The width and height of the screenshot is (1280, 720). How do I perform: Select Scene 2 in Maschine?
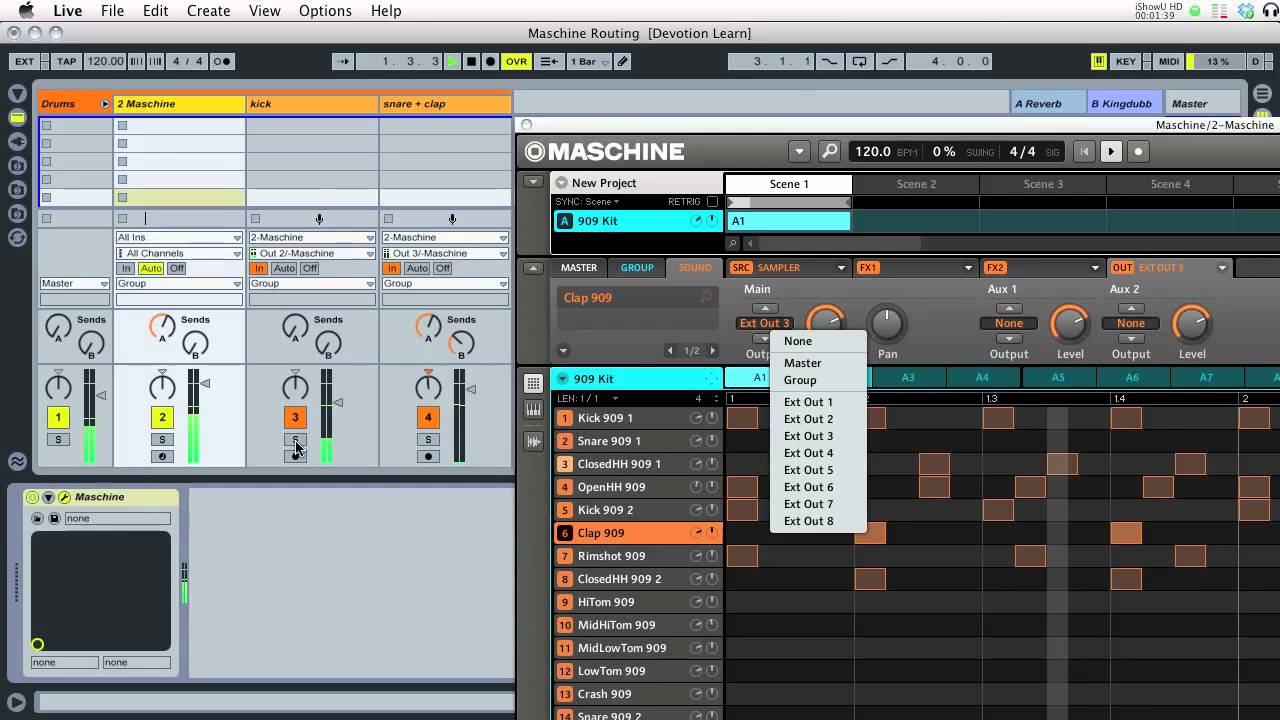point(916,184)
